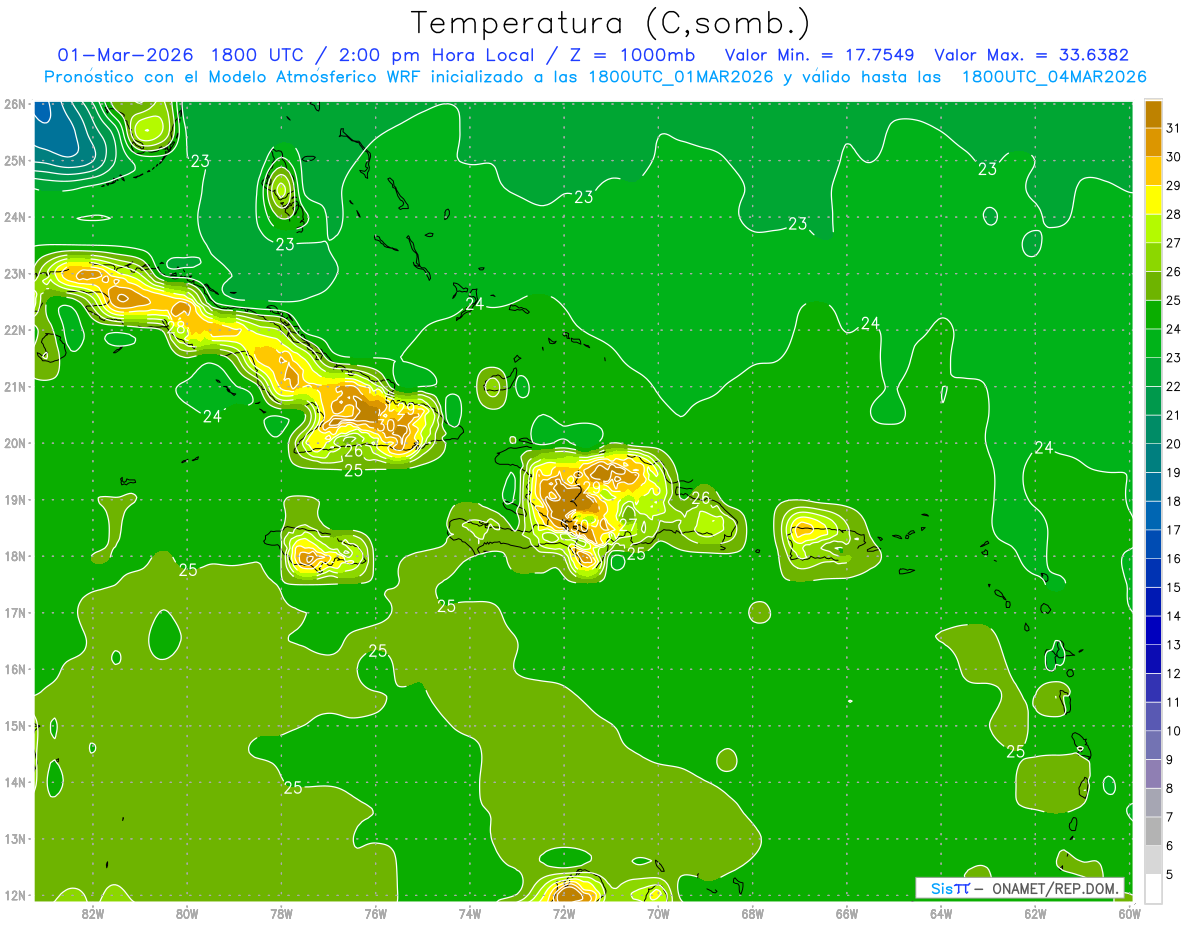Click the color scale label 12
The width and height of the screenshot is (1200, 927).
(1174, 674)
